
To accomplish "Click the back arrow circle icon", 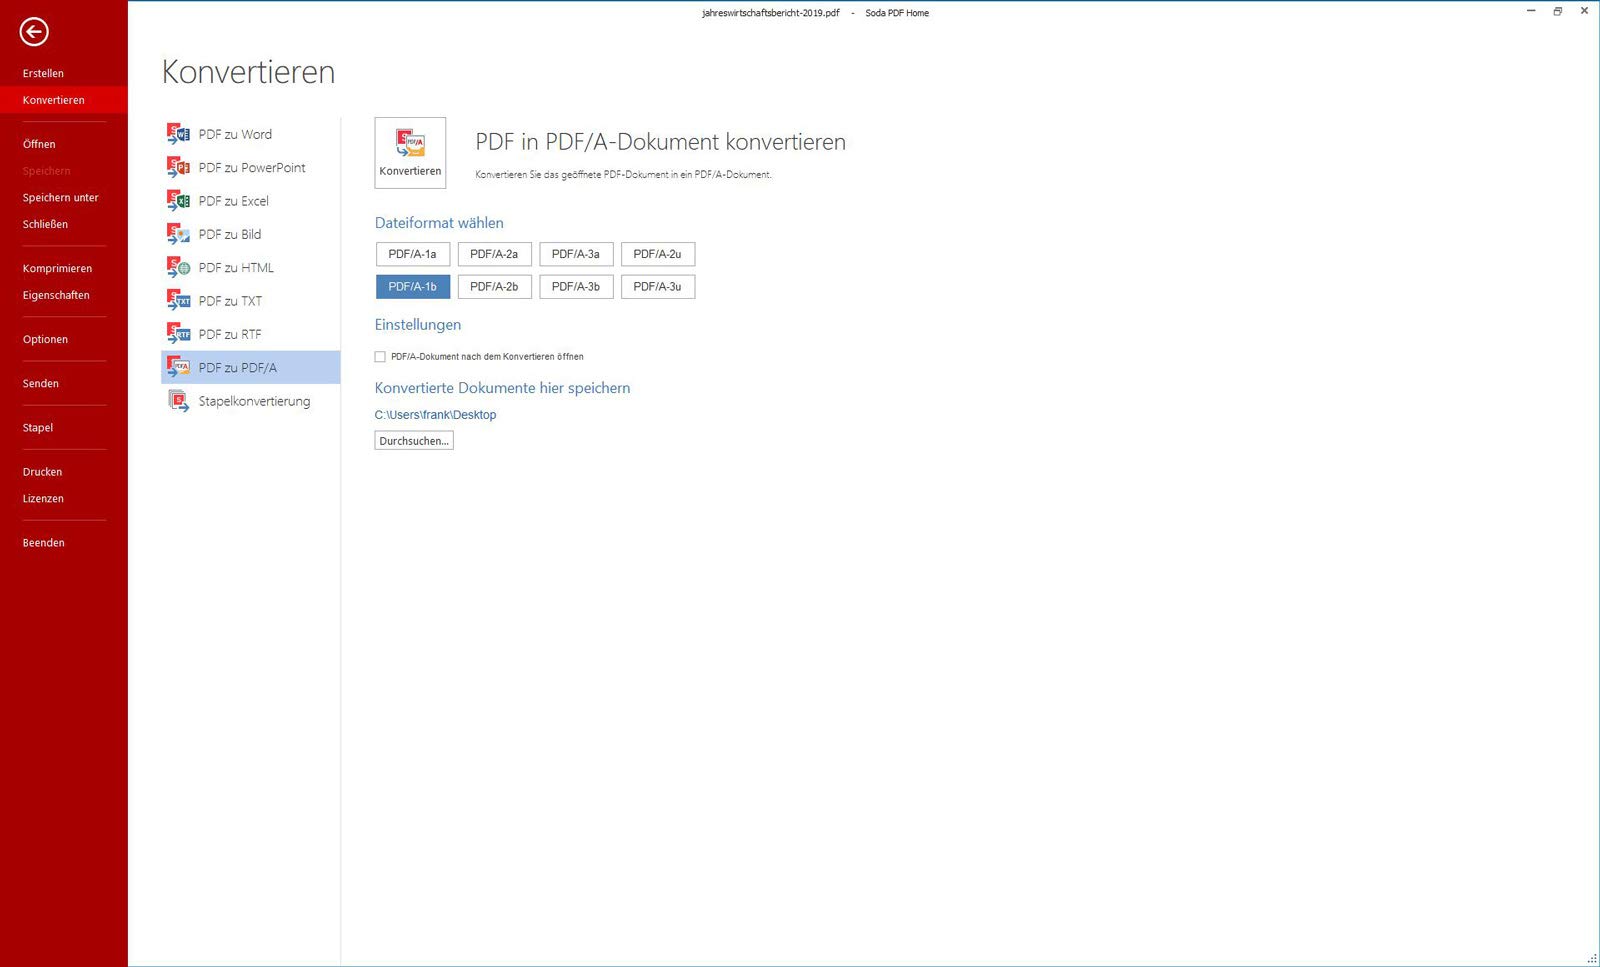I will point(34,32).
